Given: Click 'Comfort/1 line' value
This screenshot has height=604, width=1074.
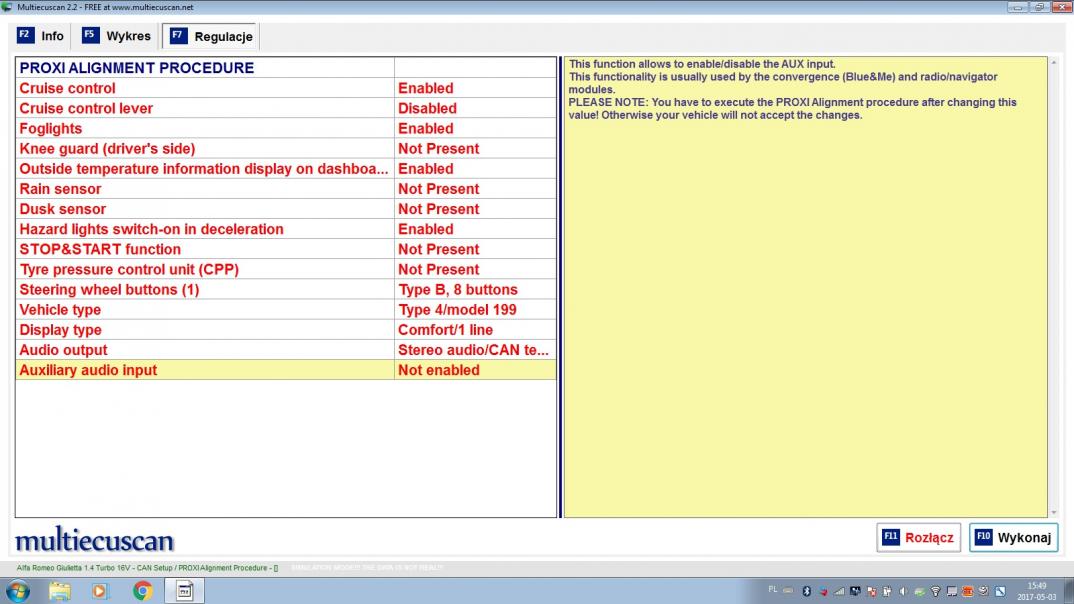Looking at the screenshot, I should pos(445,330).
